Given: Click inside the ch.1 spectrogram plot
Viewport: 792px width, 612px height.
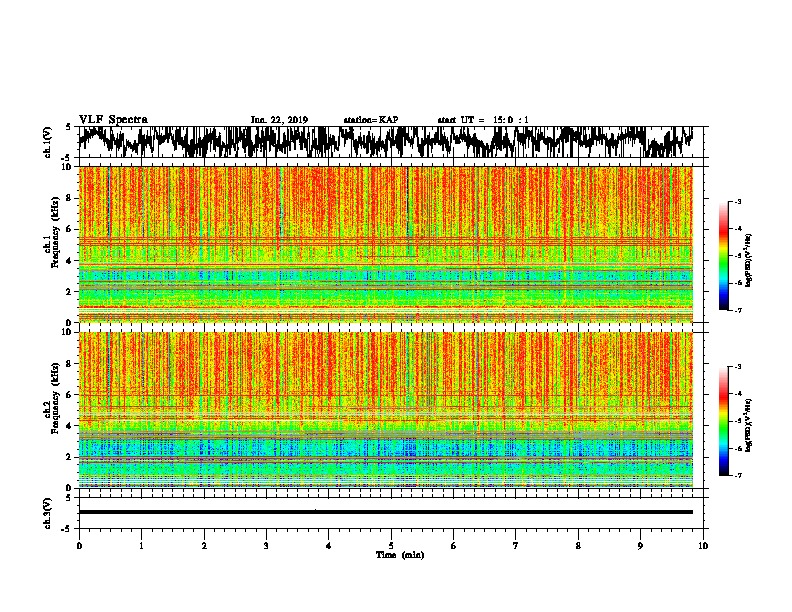Looking at the screenshot, I should 386,244.
